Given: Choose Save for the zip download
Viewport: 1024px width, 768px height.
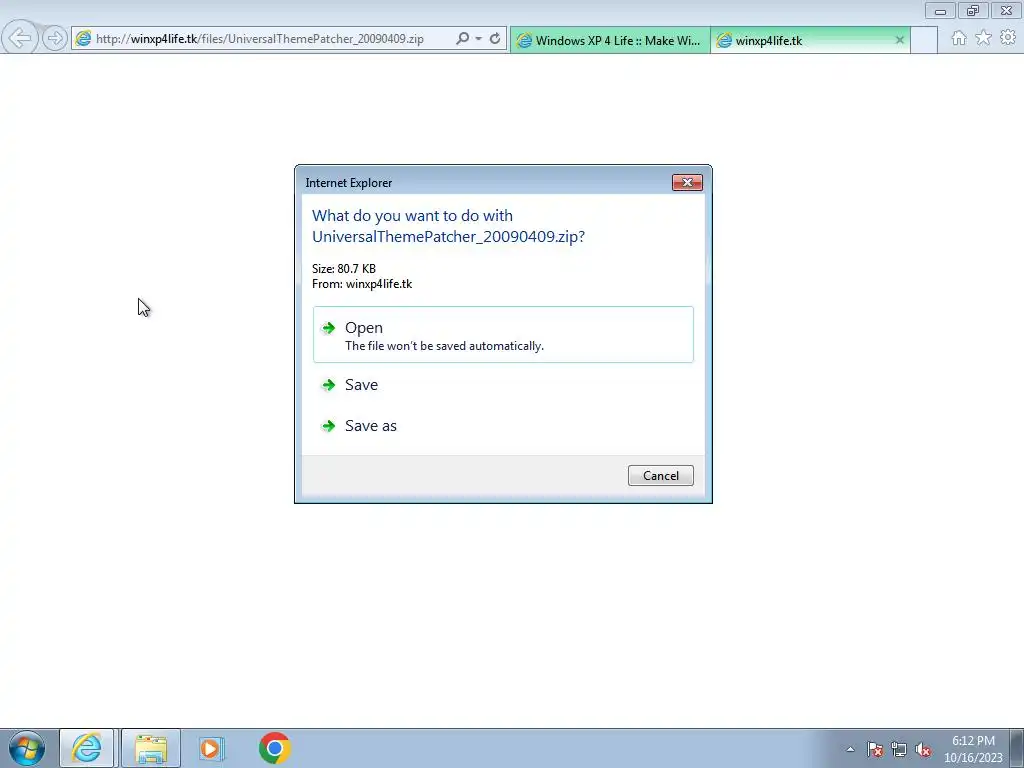Looking at the screenshot, I should coord(503,385).
